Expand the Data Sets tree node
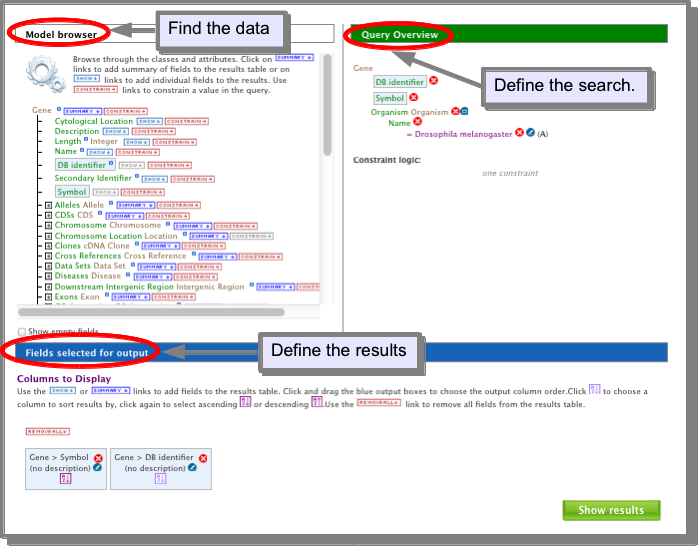Screen dimensions: 698x546 click(x=49, y=266)
